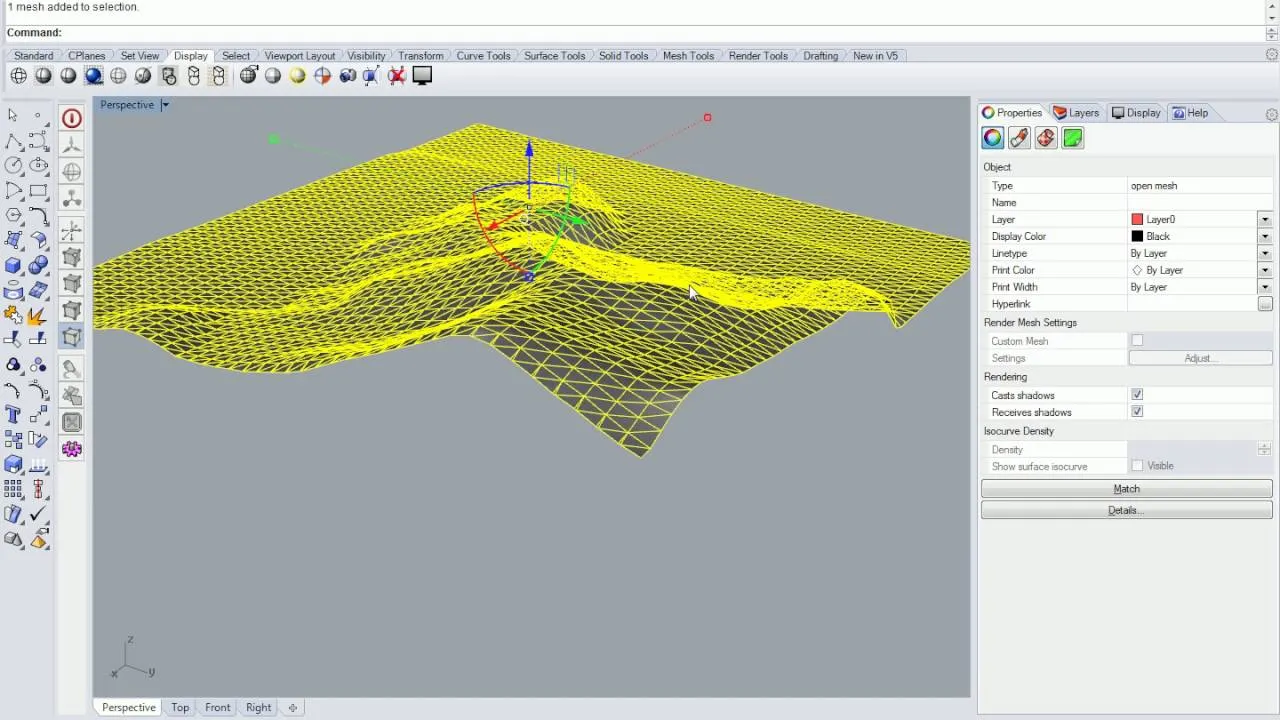
Task: Select the sphere creation tool
Action: tap(37, 263)
